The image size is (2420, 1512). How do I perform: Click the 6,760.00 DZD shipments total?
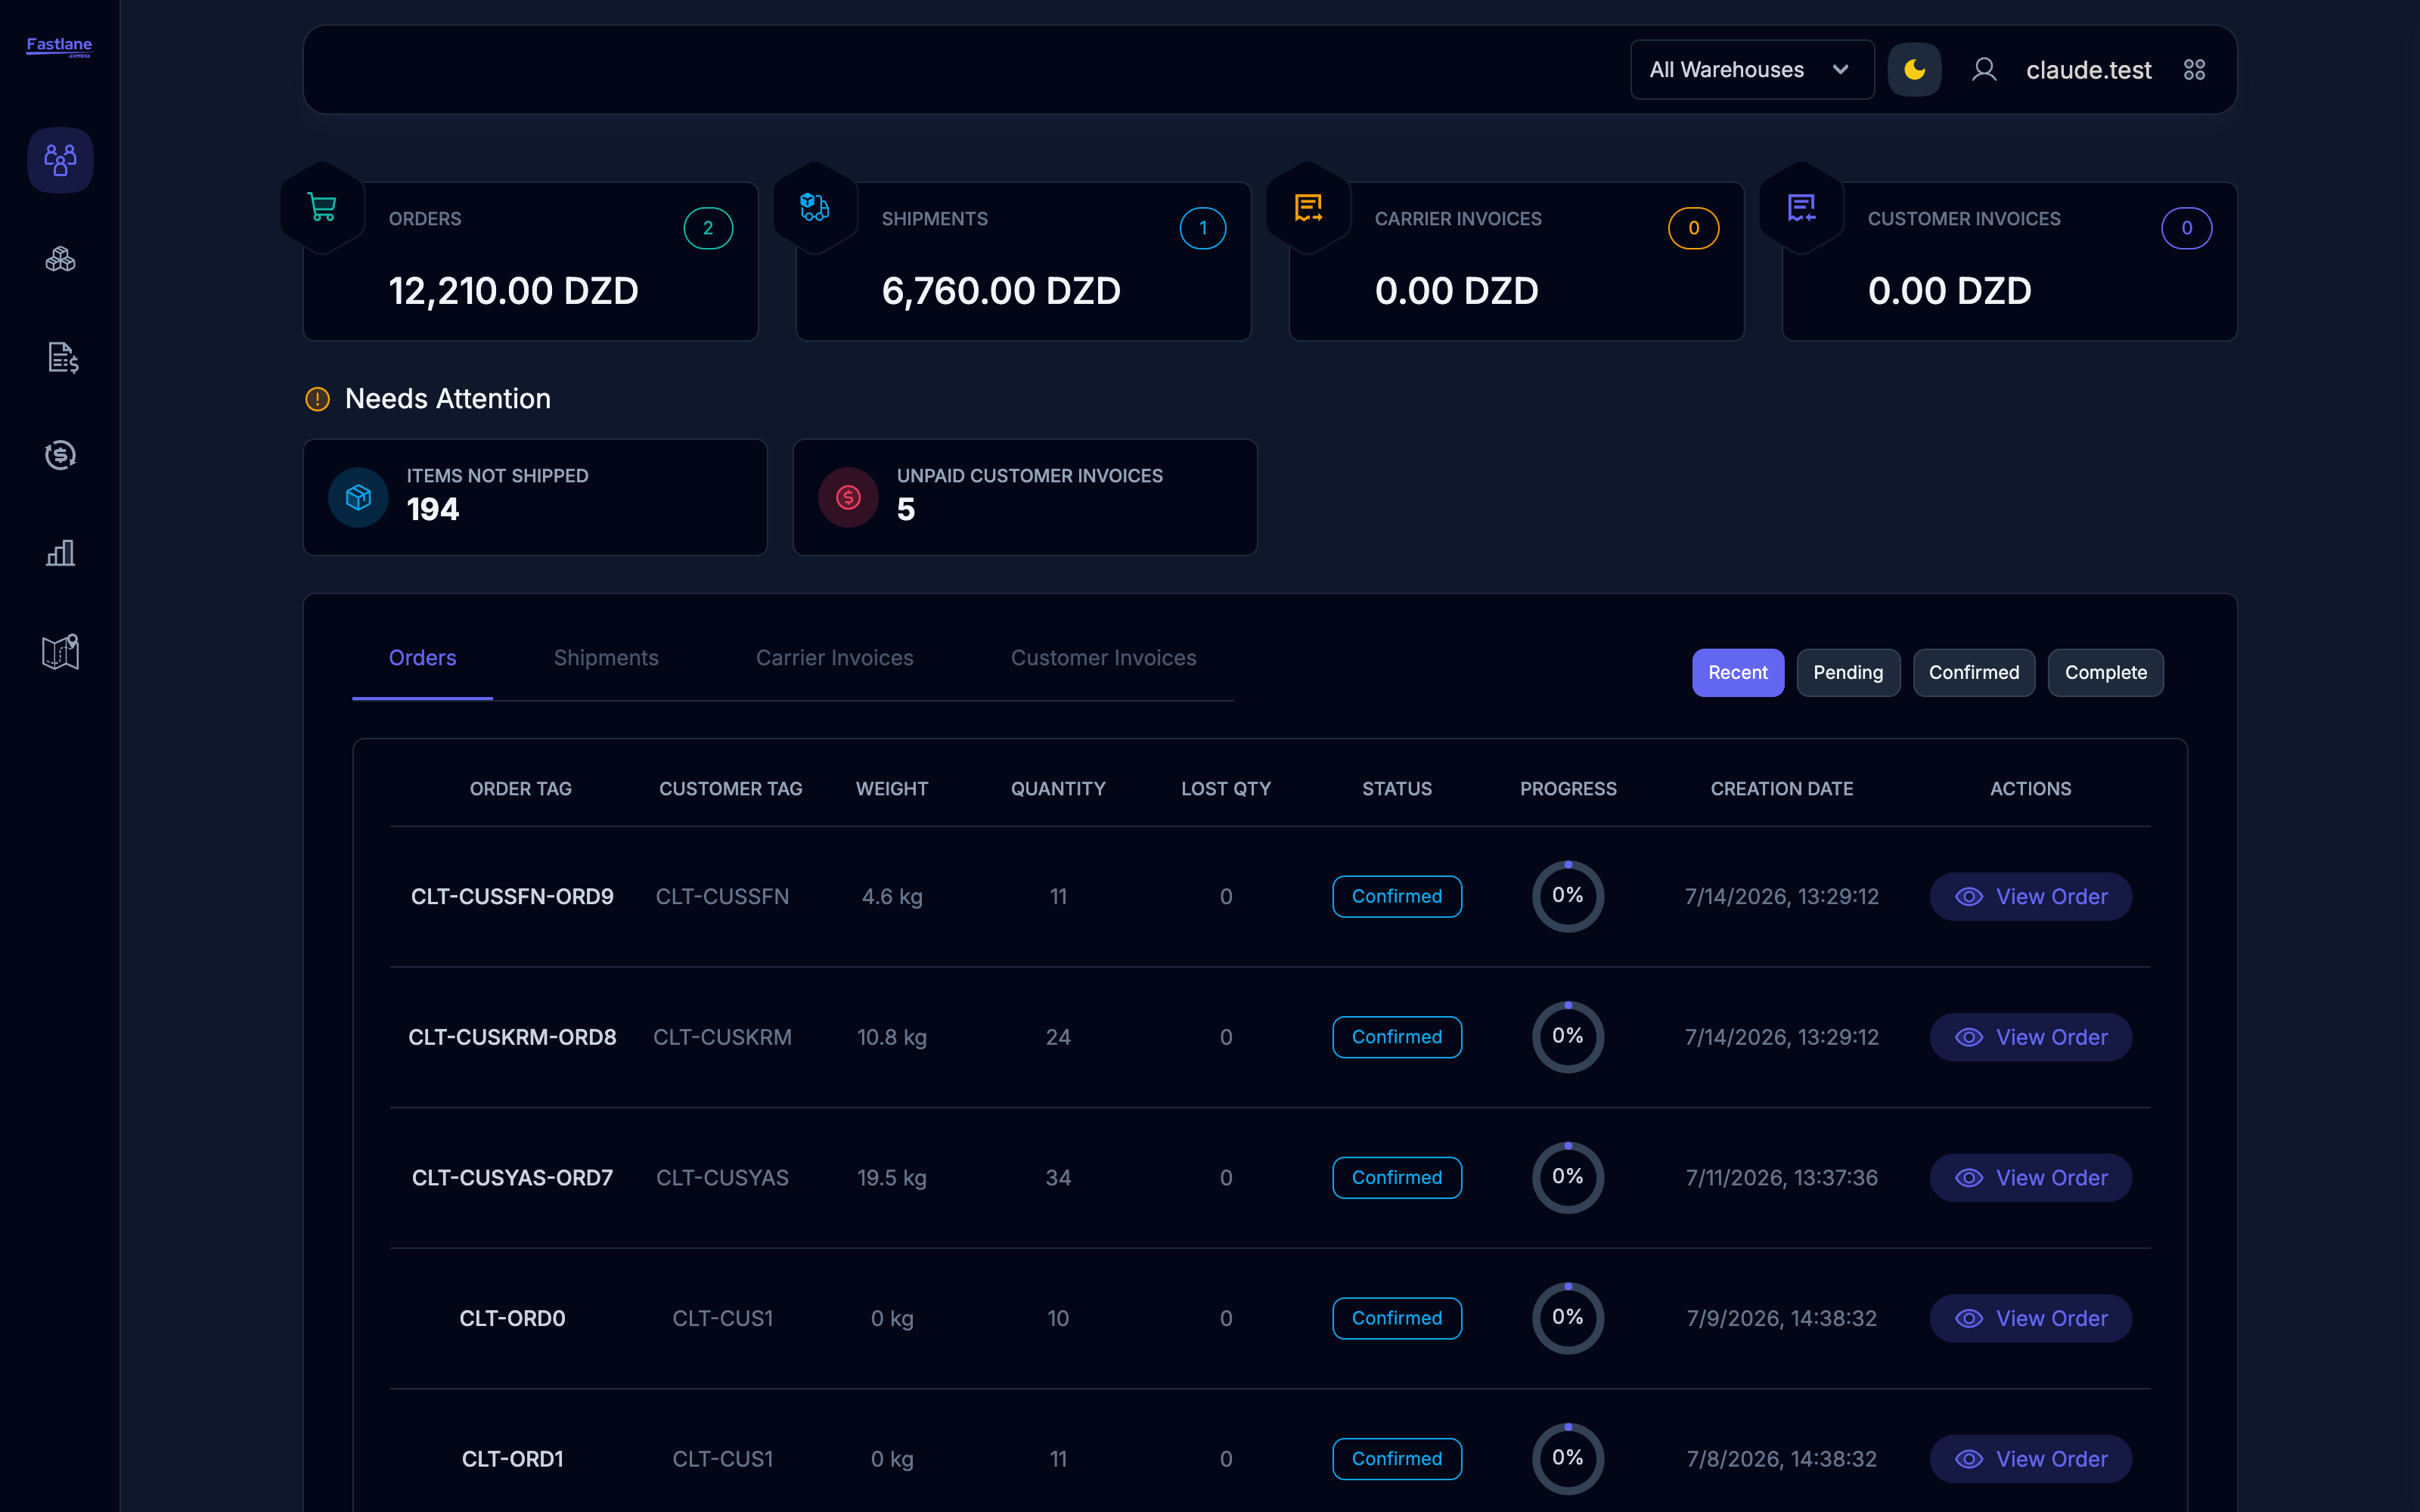click(x=1001, y=291)
